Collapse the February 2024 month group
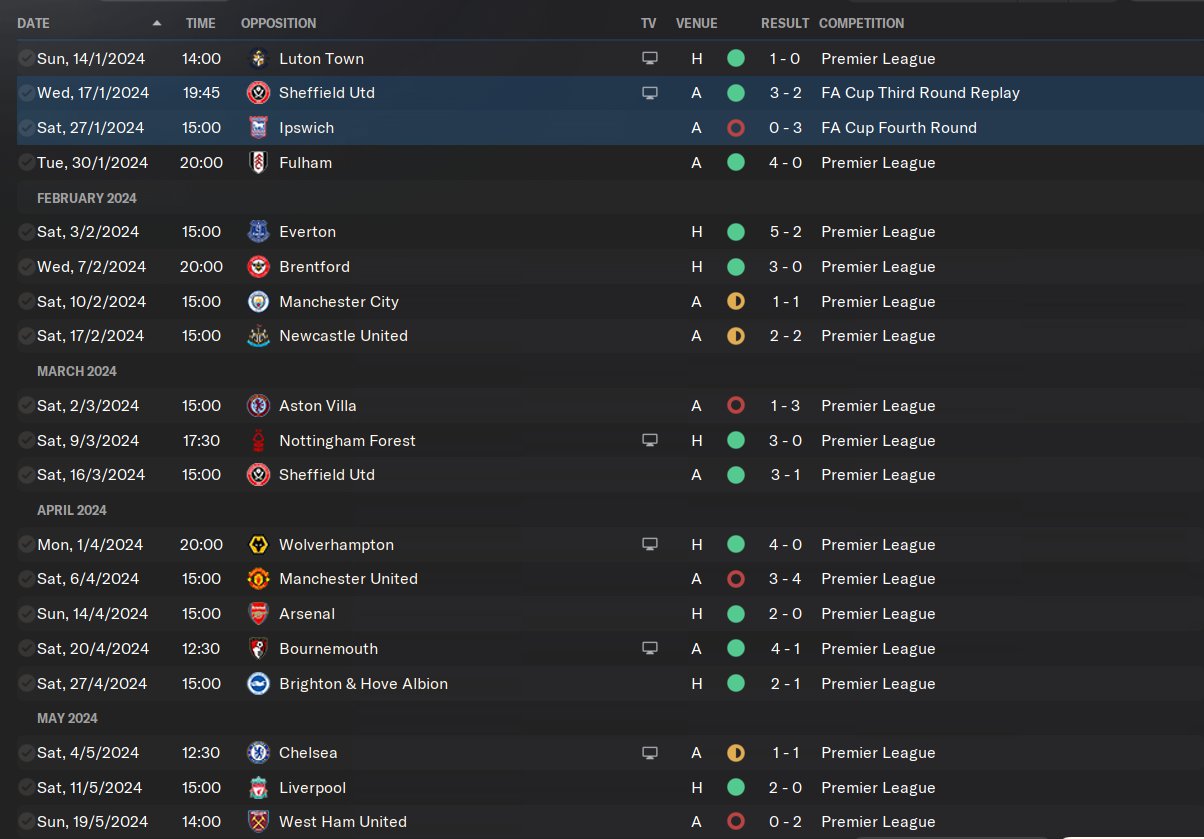 (87, 198)
